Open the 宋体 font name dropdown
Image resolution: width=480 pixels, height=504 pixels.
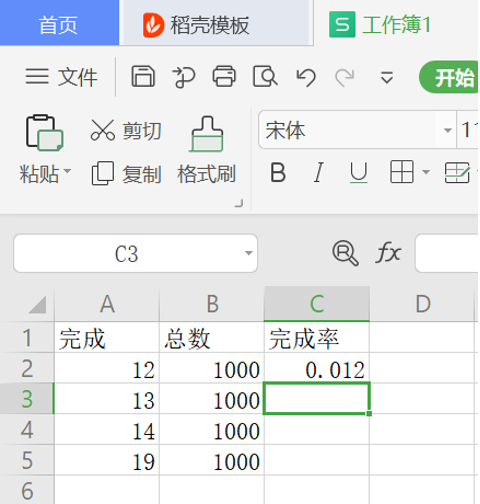[448, 130]
